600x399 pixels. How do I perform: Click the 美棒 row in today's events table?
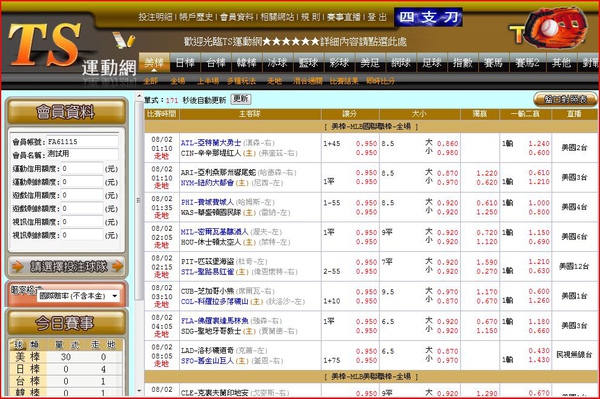point(66,357)
